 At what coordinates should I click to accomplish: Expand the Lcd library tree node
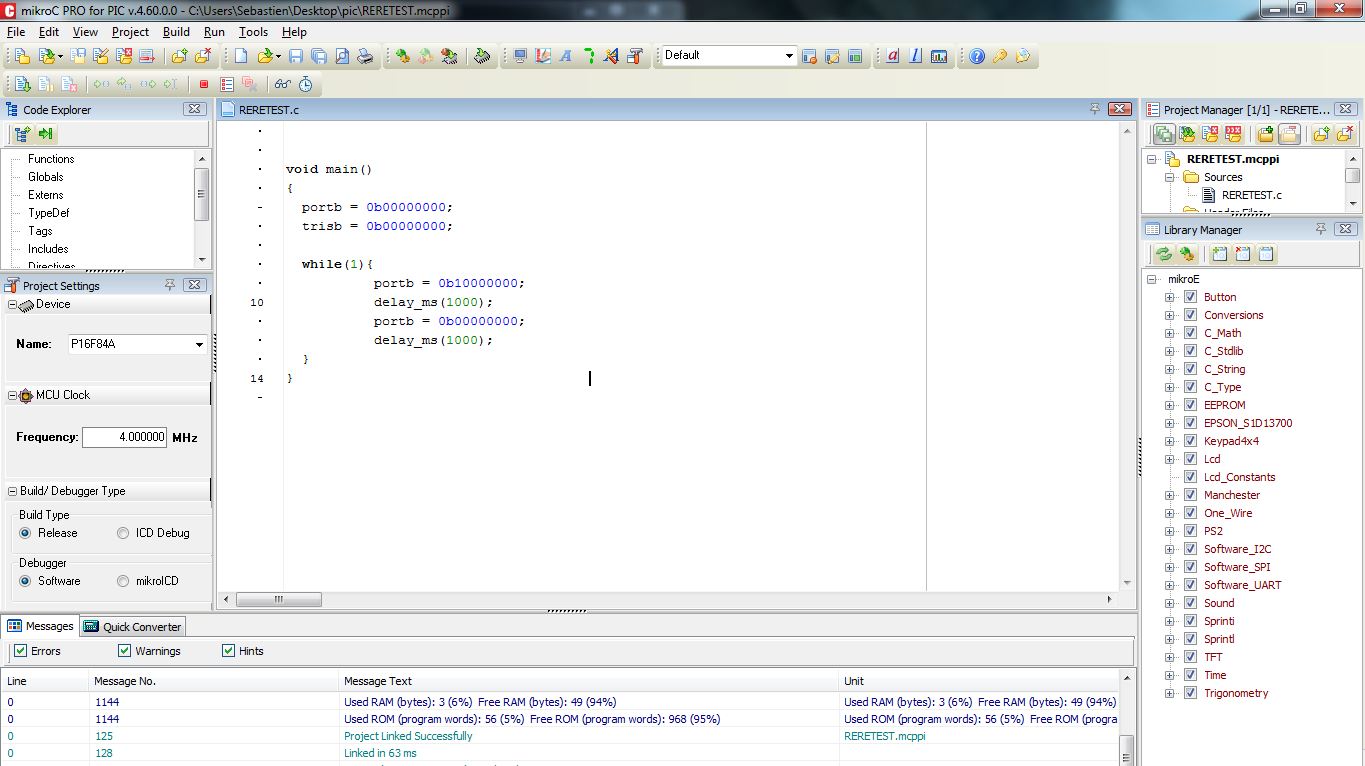coord(1169,459)
